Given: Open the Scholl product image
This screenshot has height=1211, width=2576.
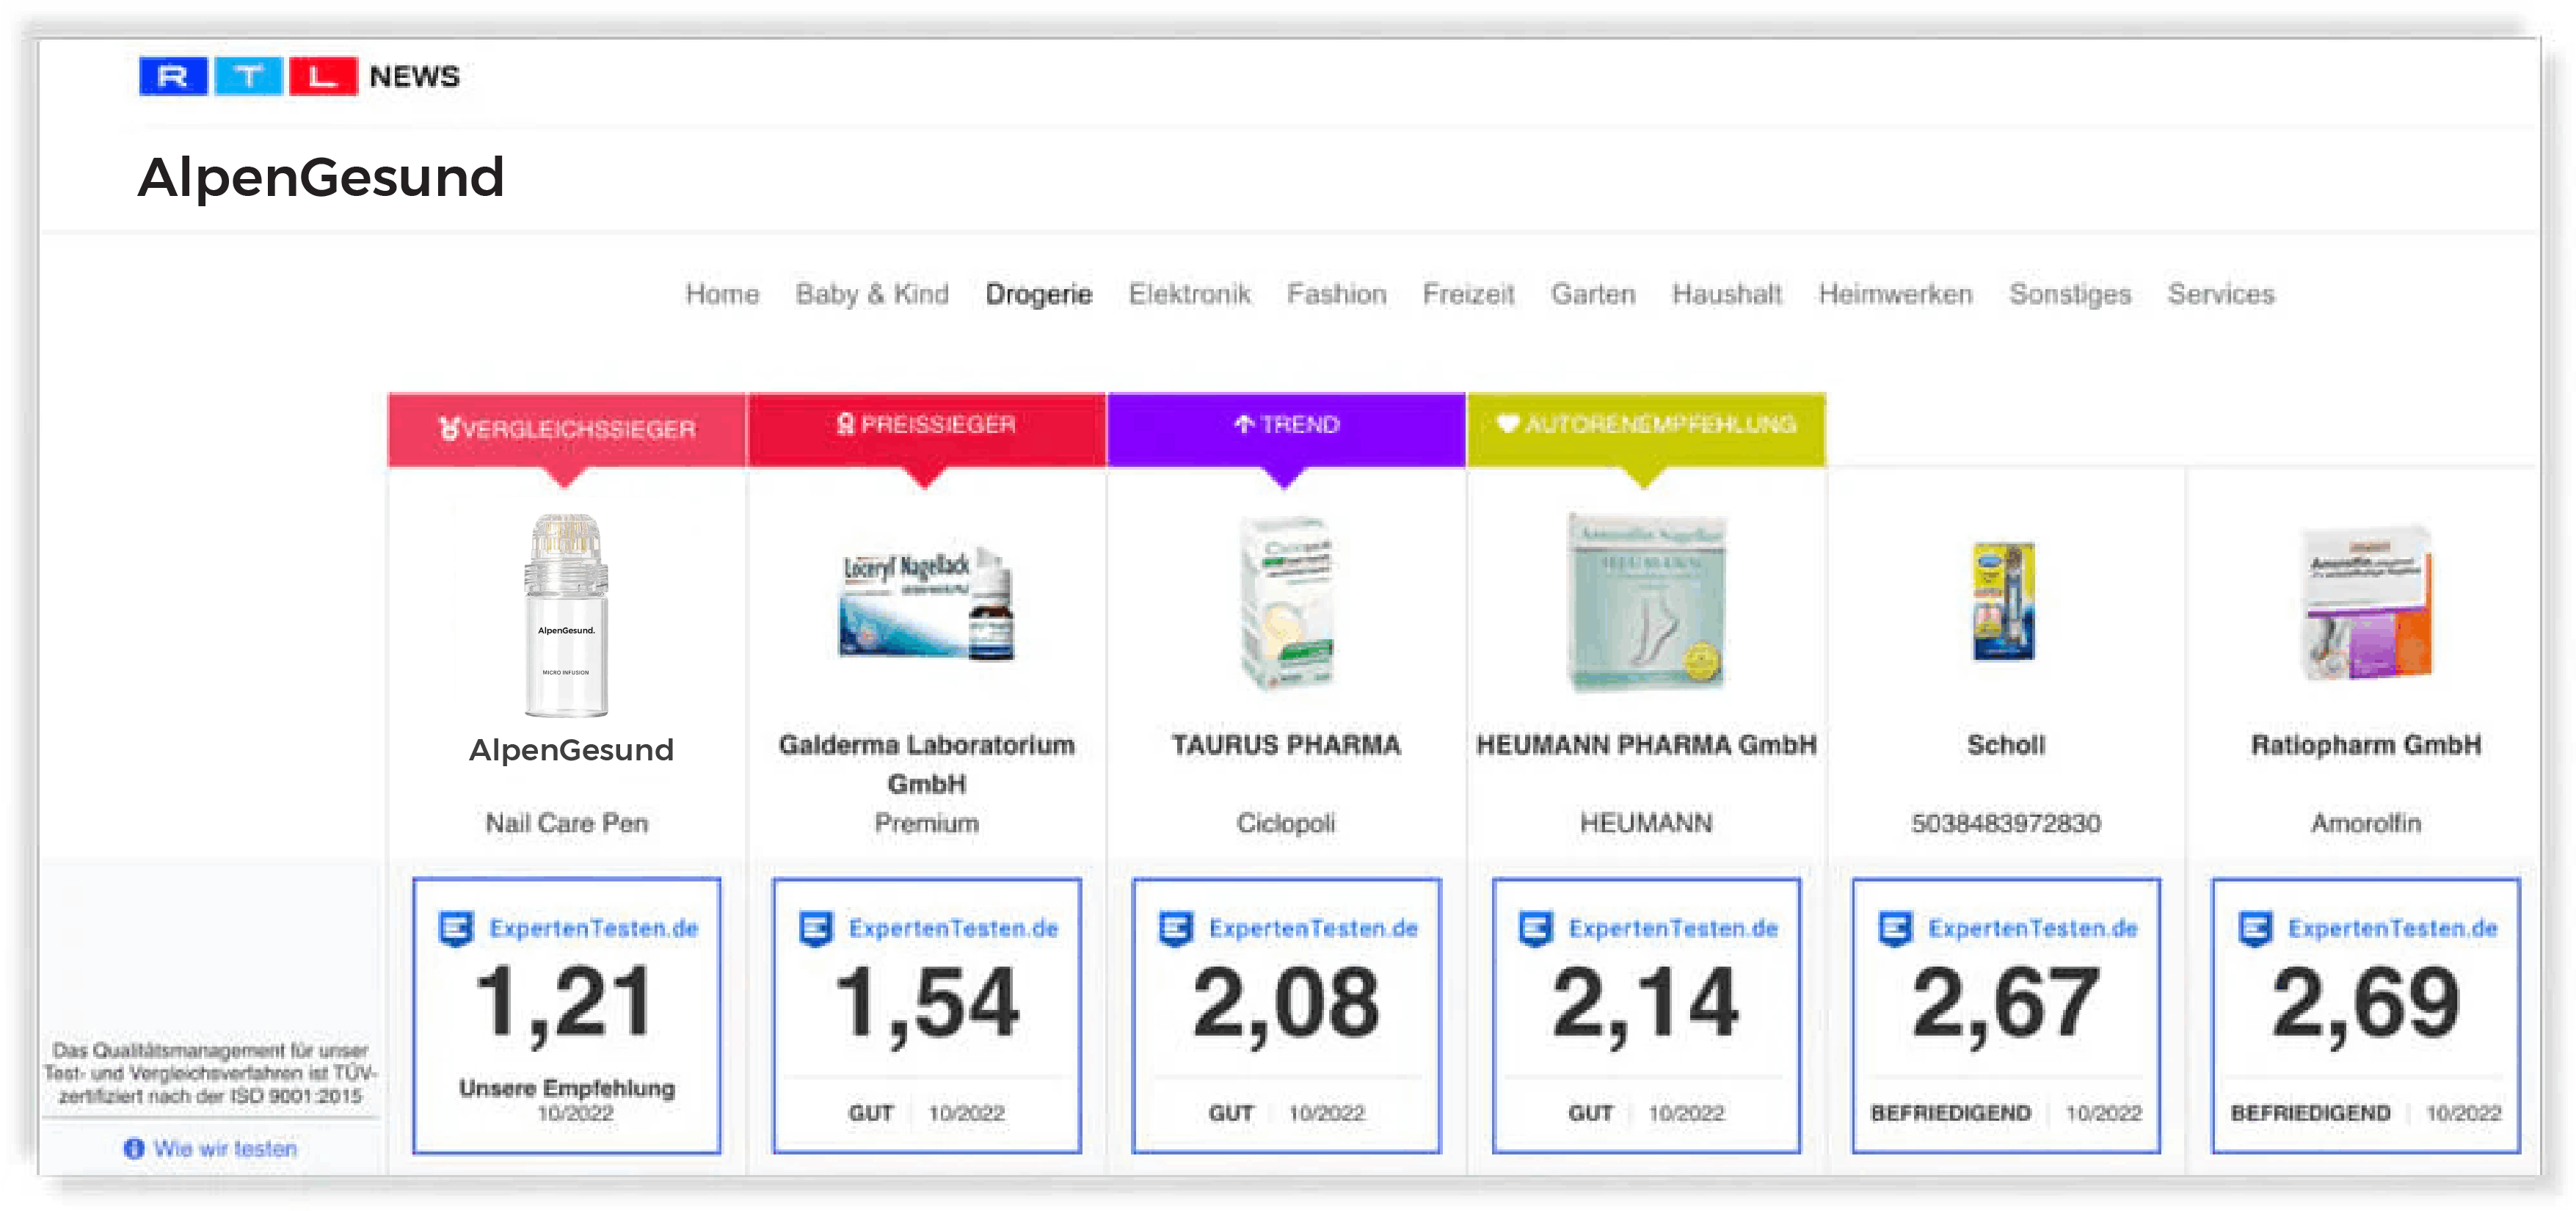Looking at the screenshot, I should tap(2004, 601).
